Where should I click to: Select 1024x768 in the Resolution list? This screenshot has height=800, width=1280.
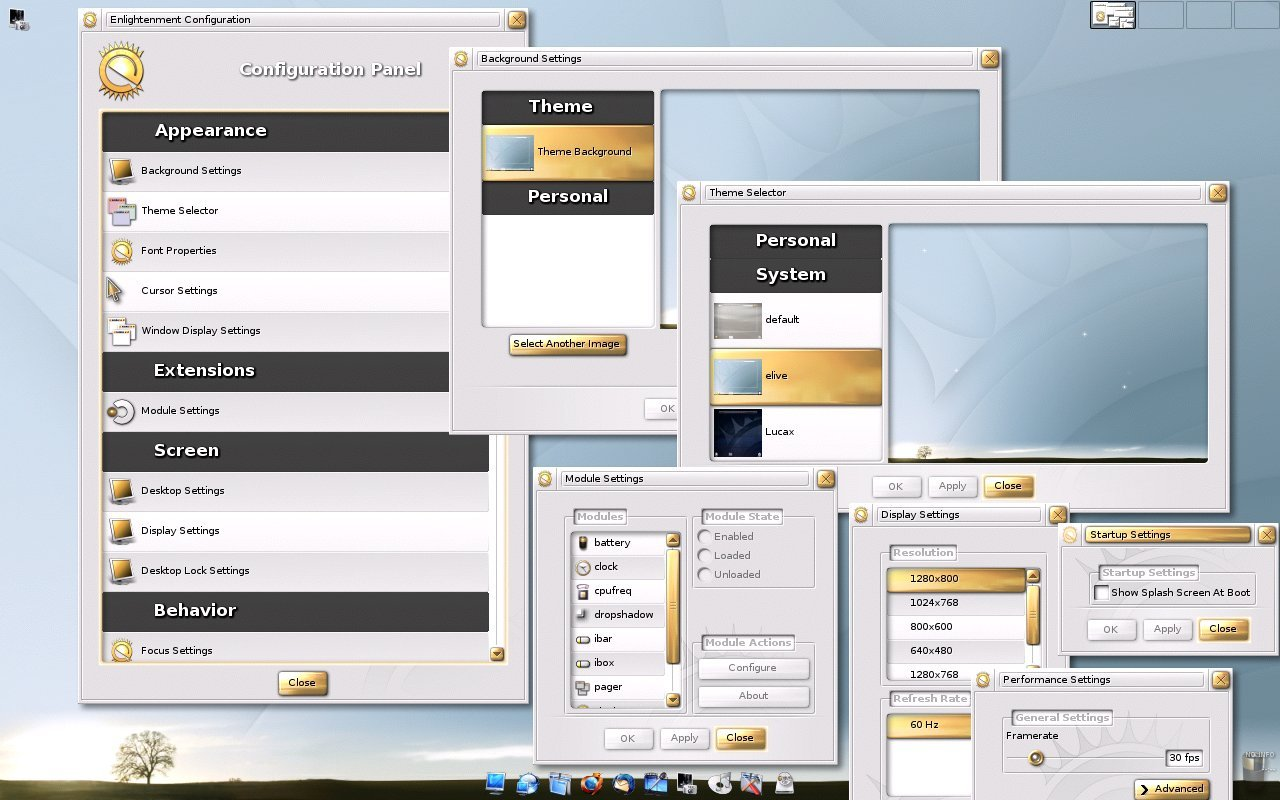(956, 603)
